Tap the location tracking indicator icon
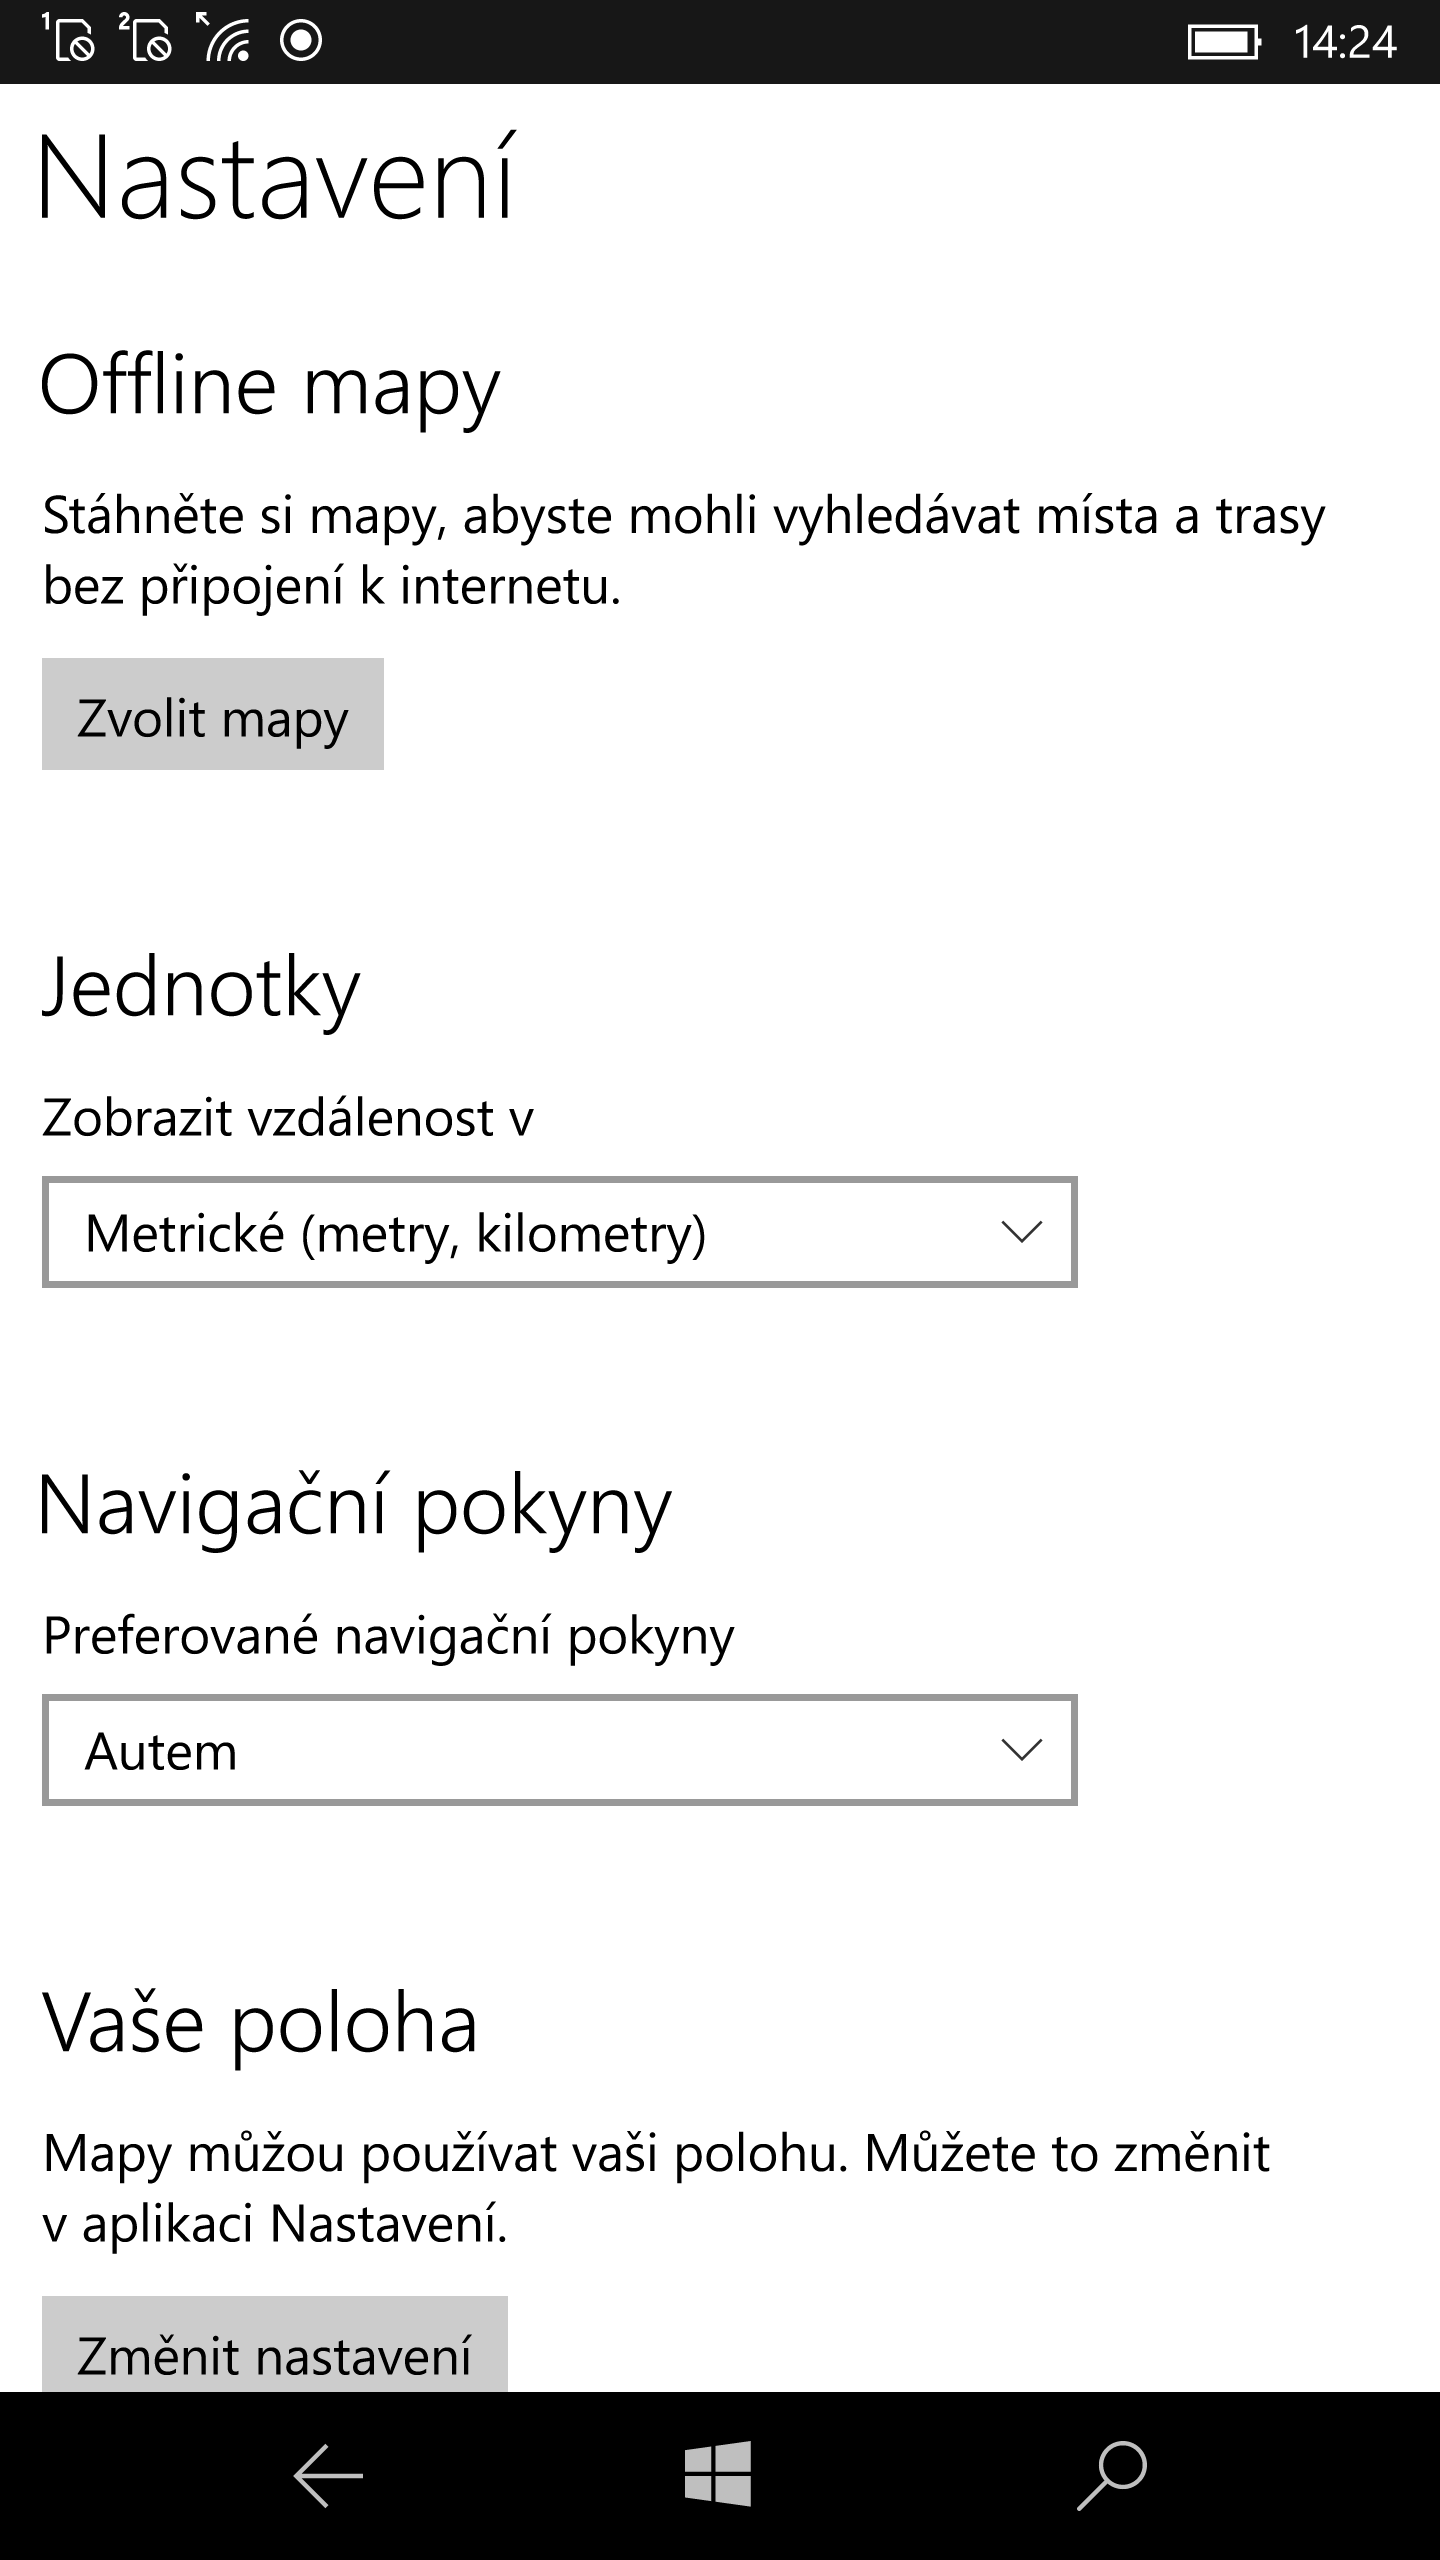Screen dimensions: 1440x2560 [x=299, y=42]
